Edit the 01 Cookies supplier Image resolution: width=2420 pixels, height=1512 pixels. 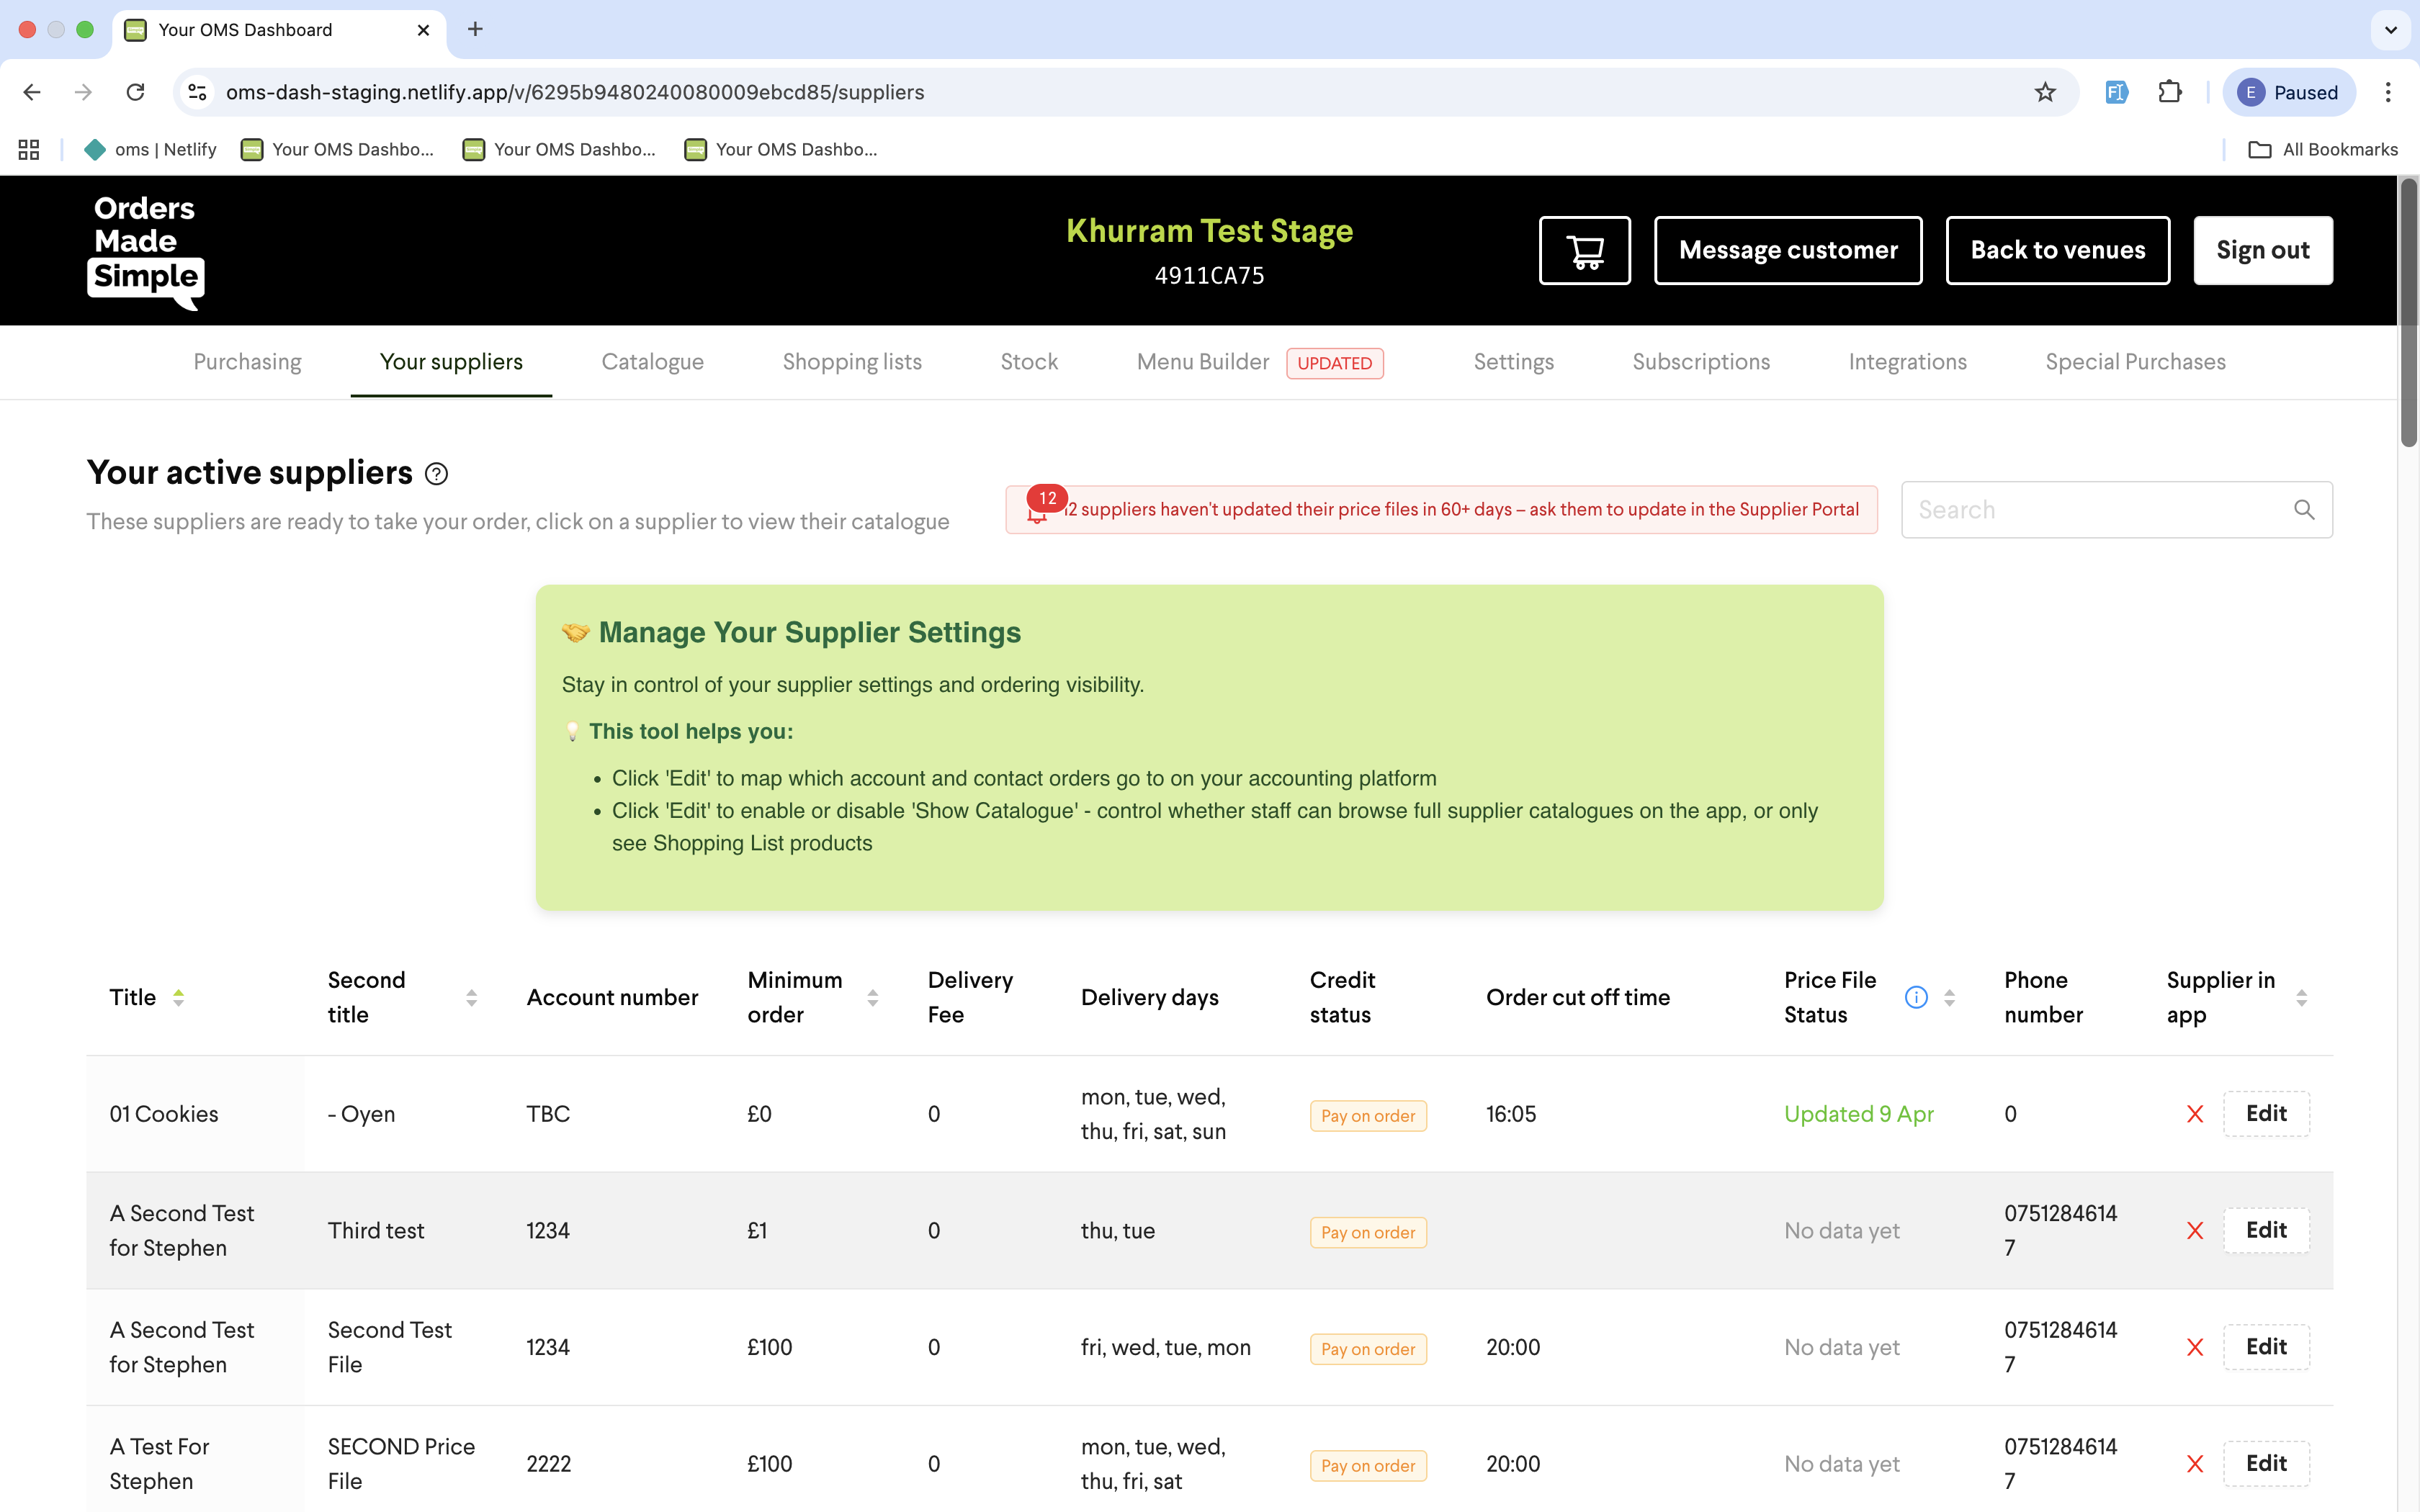point(2266,1114)
